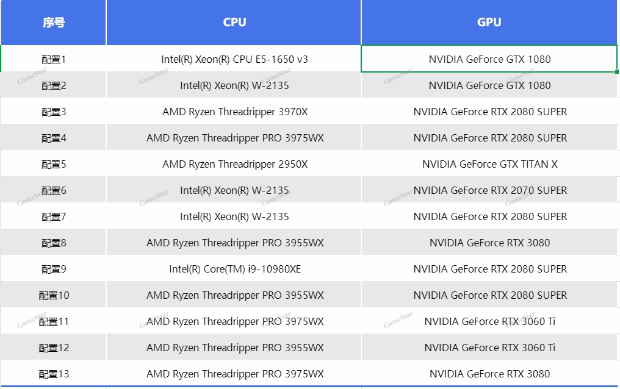The height and width of the screenshot is (389, 620).
Task: Select the 配置2 row label cell
Action: click(x=53, y=85)
